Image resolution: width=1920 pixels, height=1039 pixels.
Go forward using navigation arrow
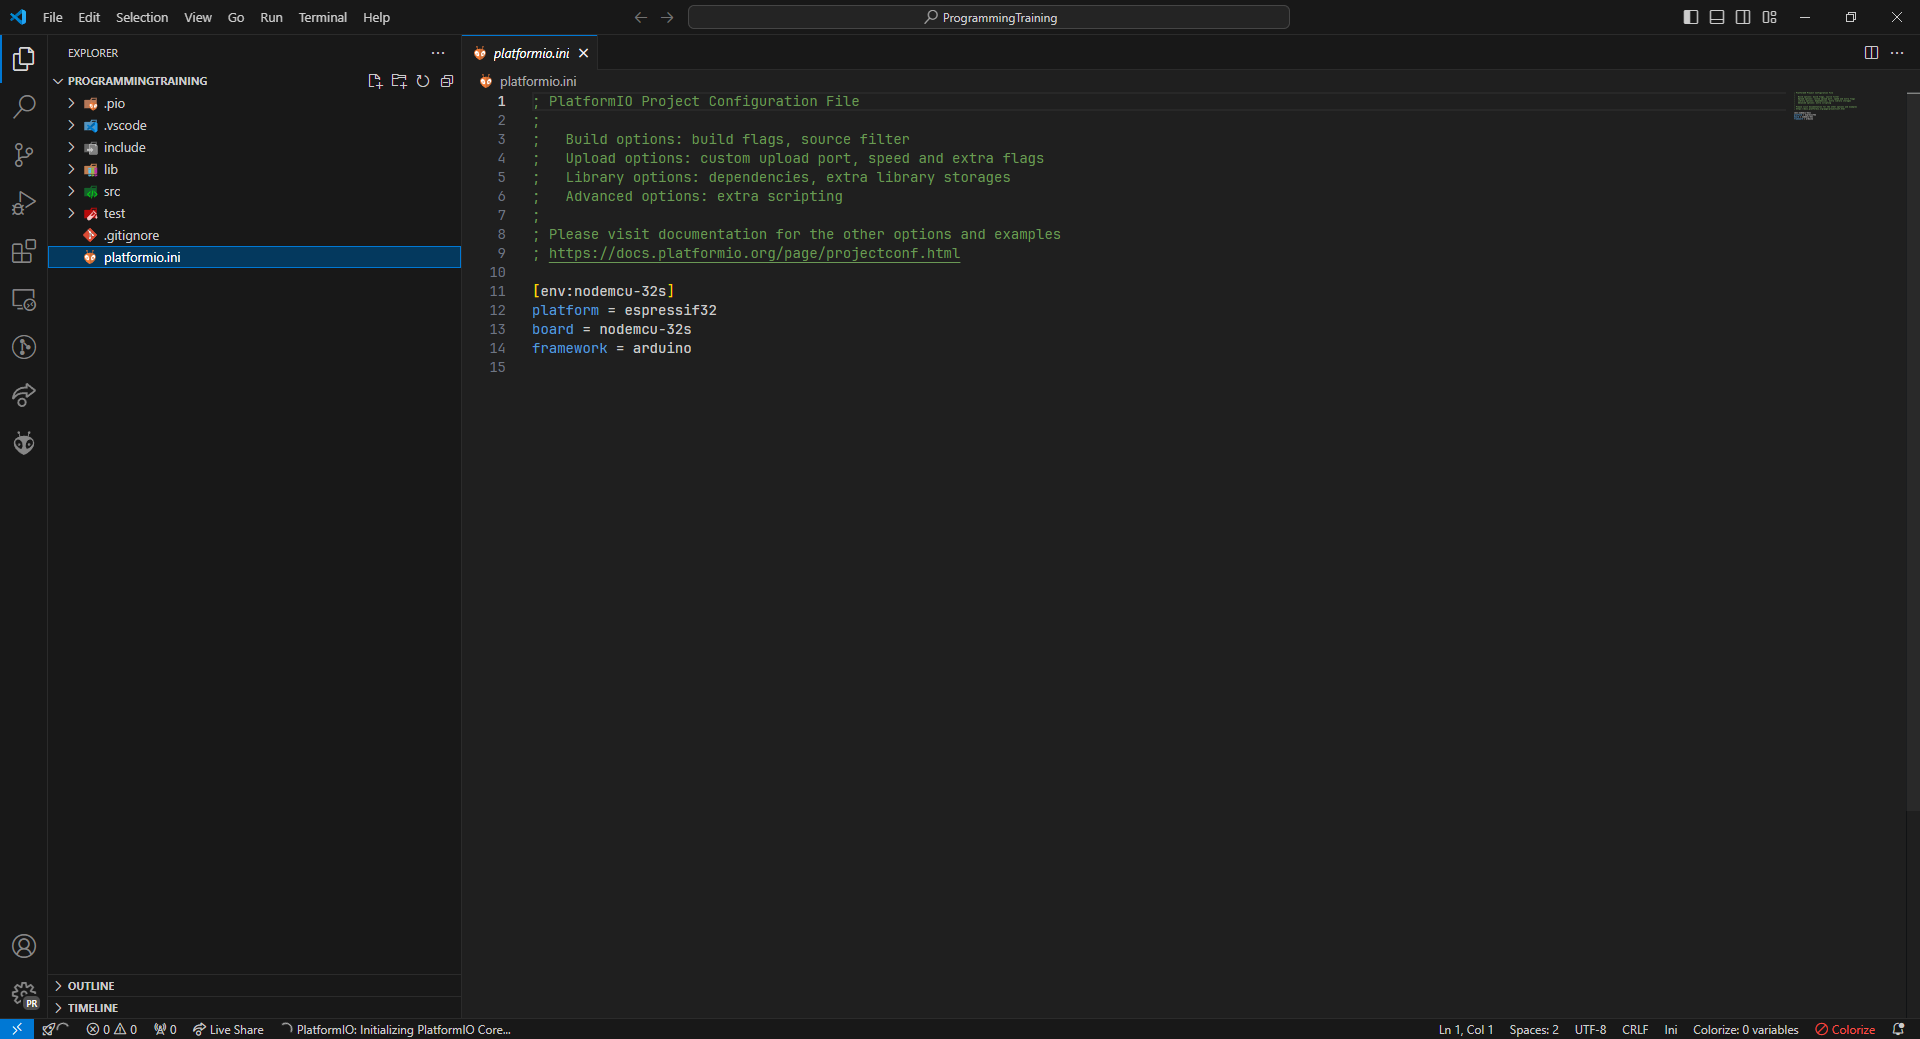pos(667,17)
